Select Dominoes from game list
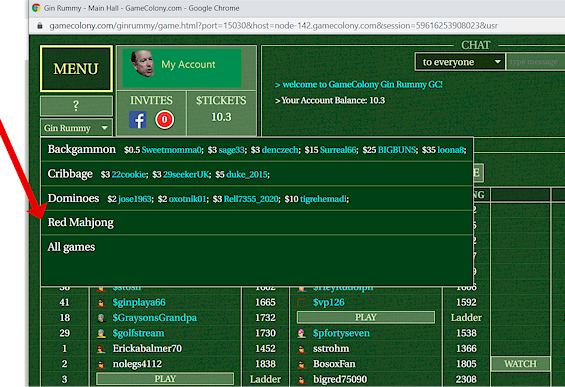Viewport: 565px width, 387px height. click(73, 198)
